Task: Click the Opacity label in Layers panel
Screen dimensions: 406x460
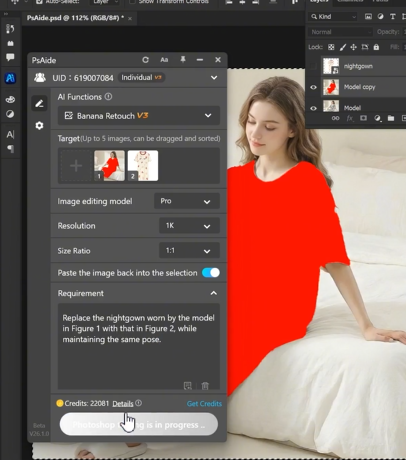Action: [x=388, y=32]
